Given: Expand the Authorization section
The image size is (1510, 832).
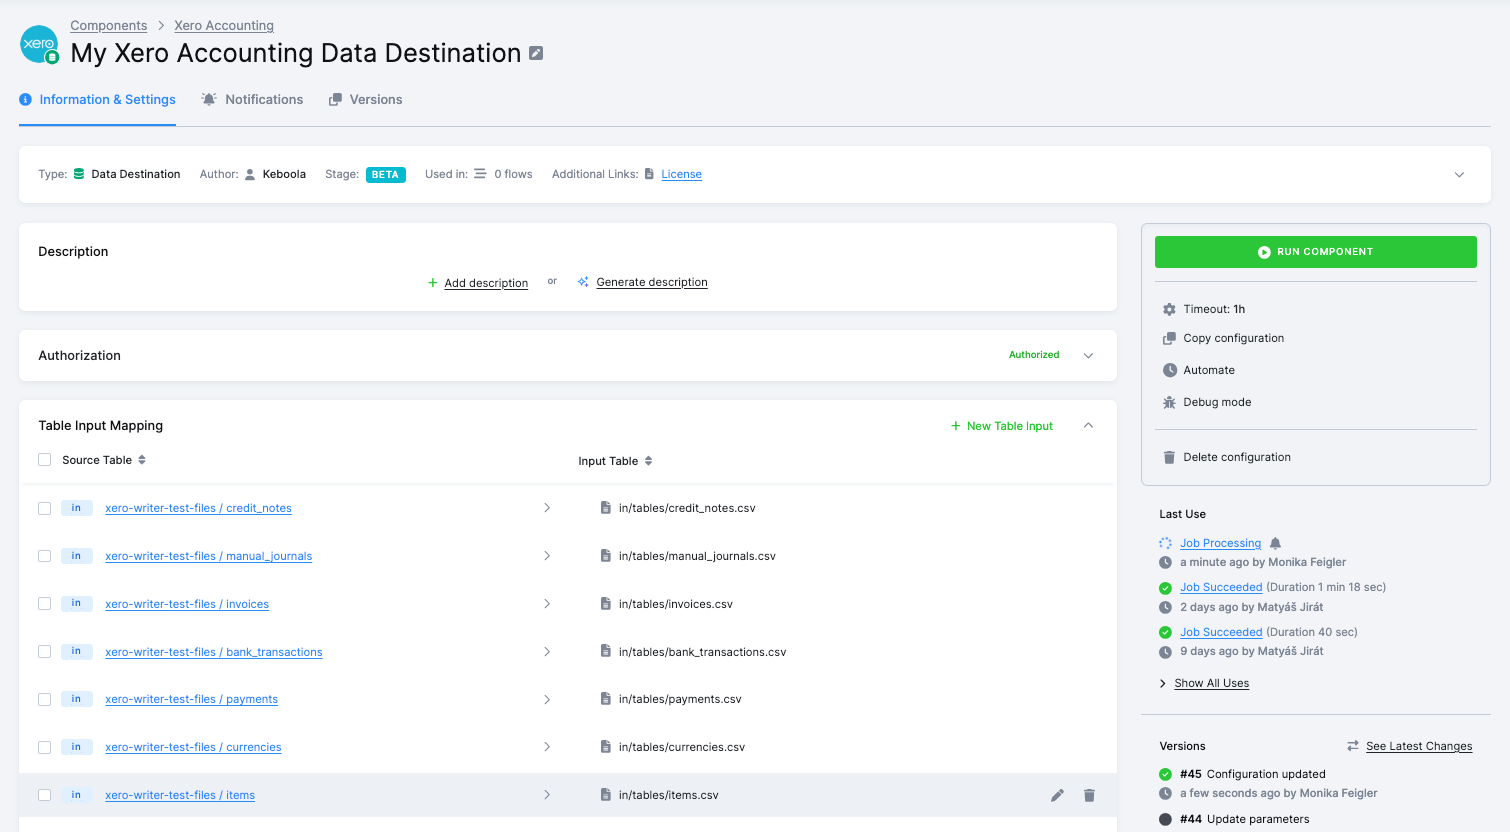Looking at the screenshot, I should pos(1088,355).
